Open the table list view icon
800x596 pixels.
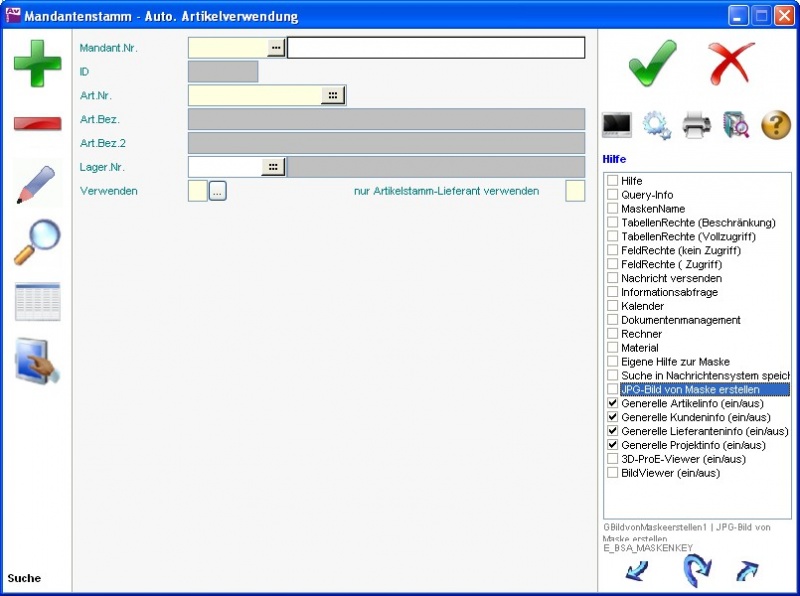[37, 302]
